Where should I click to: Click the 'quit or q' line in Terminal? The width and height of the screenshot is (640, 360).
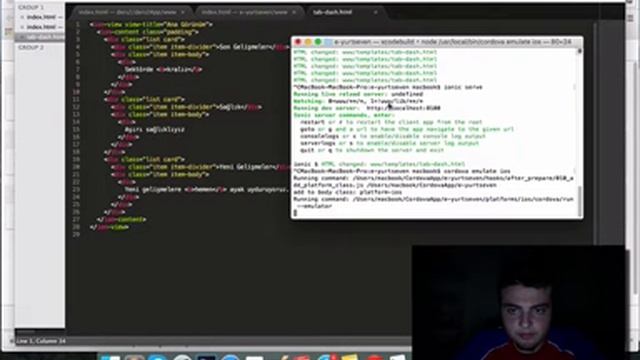pos(372,150)
